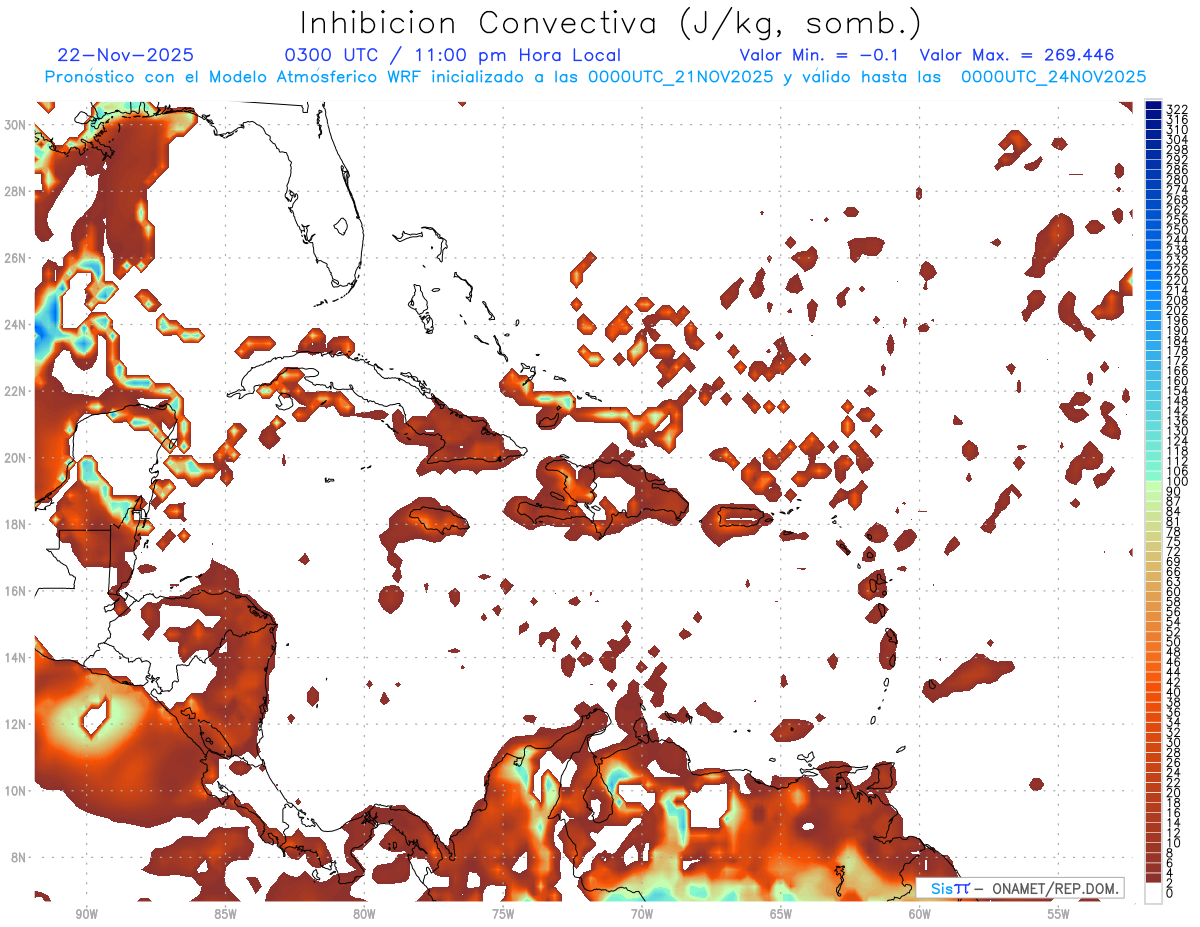Click the white colorbar swatch beside 0
Viewport: 1200px width, 927px height.
1153,895
